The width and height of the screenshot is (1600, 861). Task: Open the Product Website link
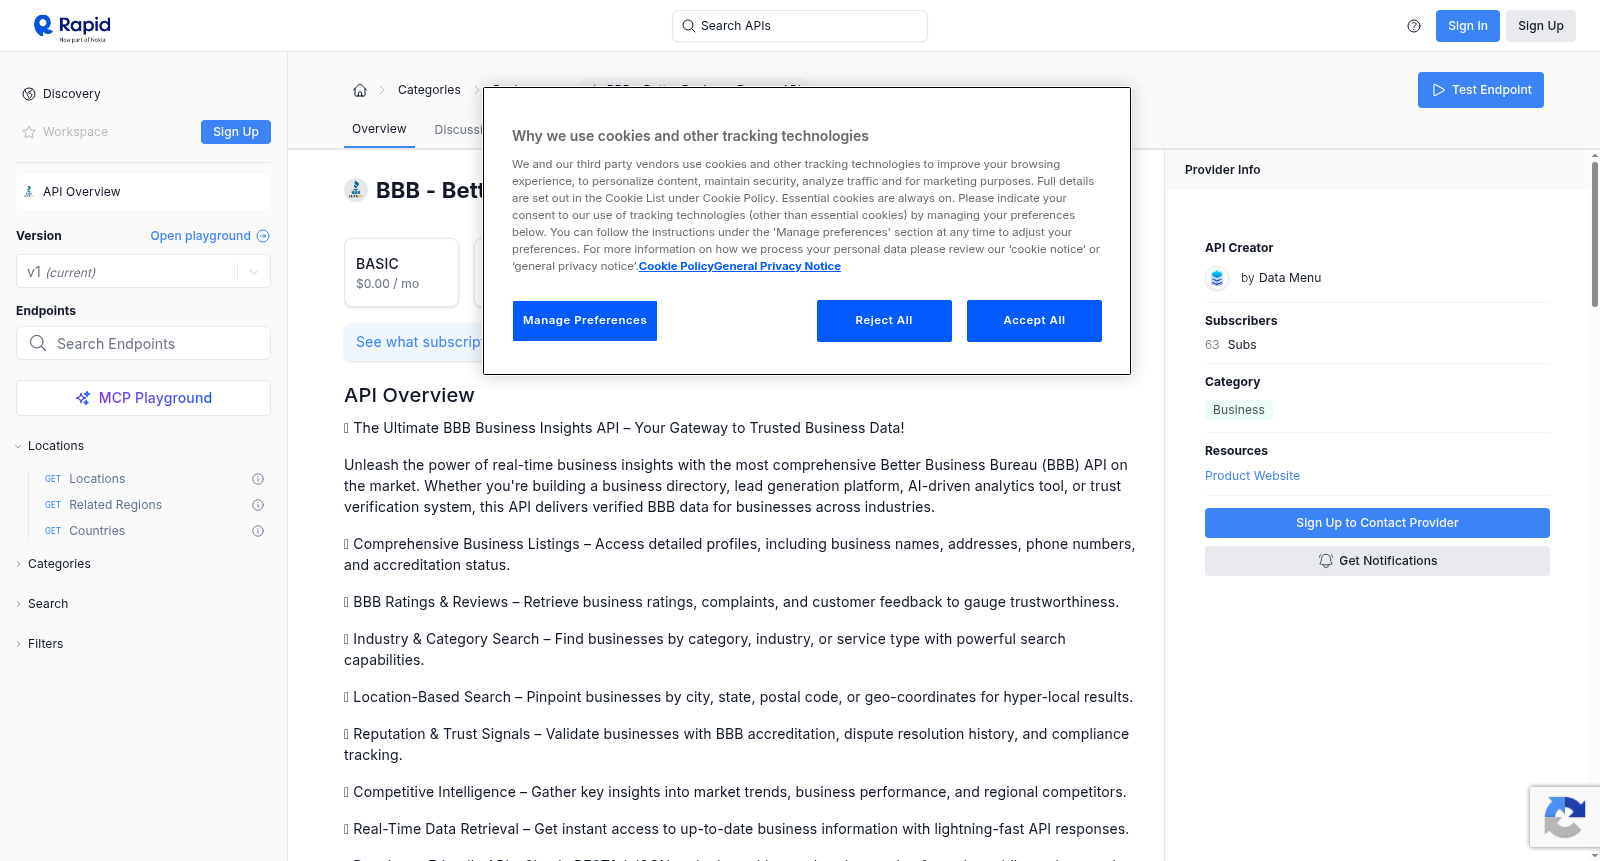coord(1252,476)
